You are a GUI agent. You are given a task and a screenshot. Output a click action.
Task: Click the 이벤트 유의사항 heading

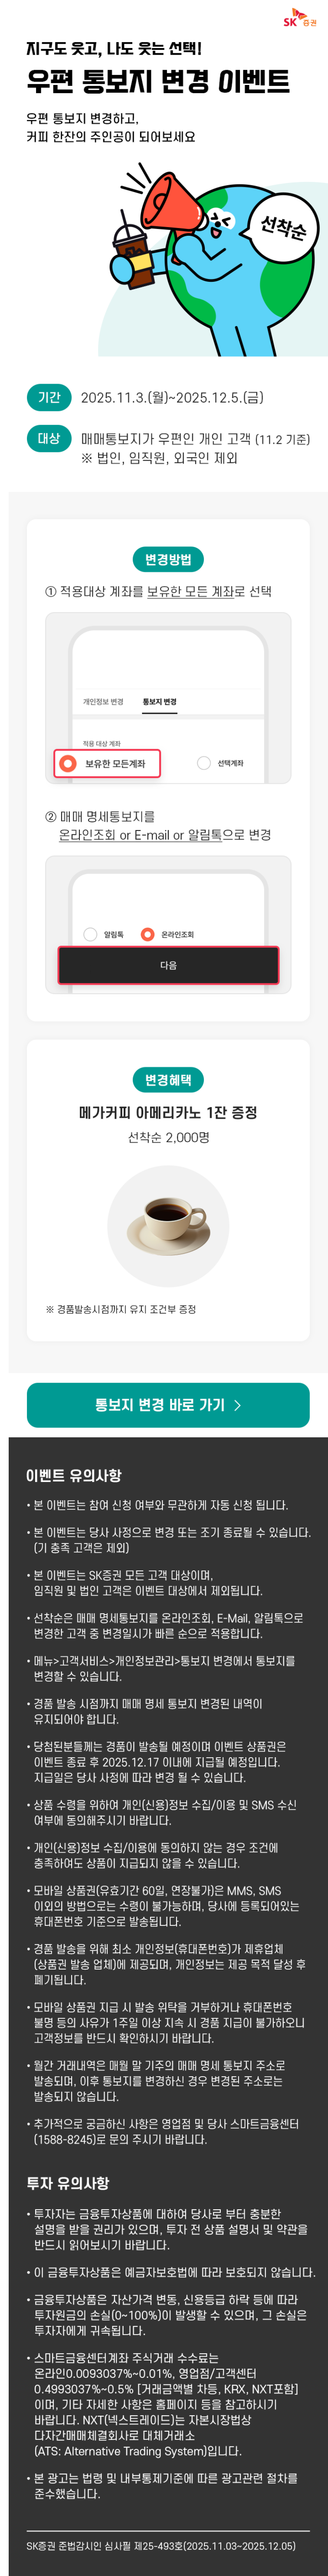coord(74,1475)
